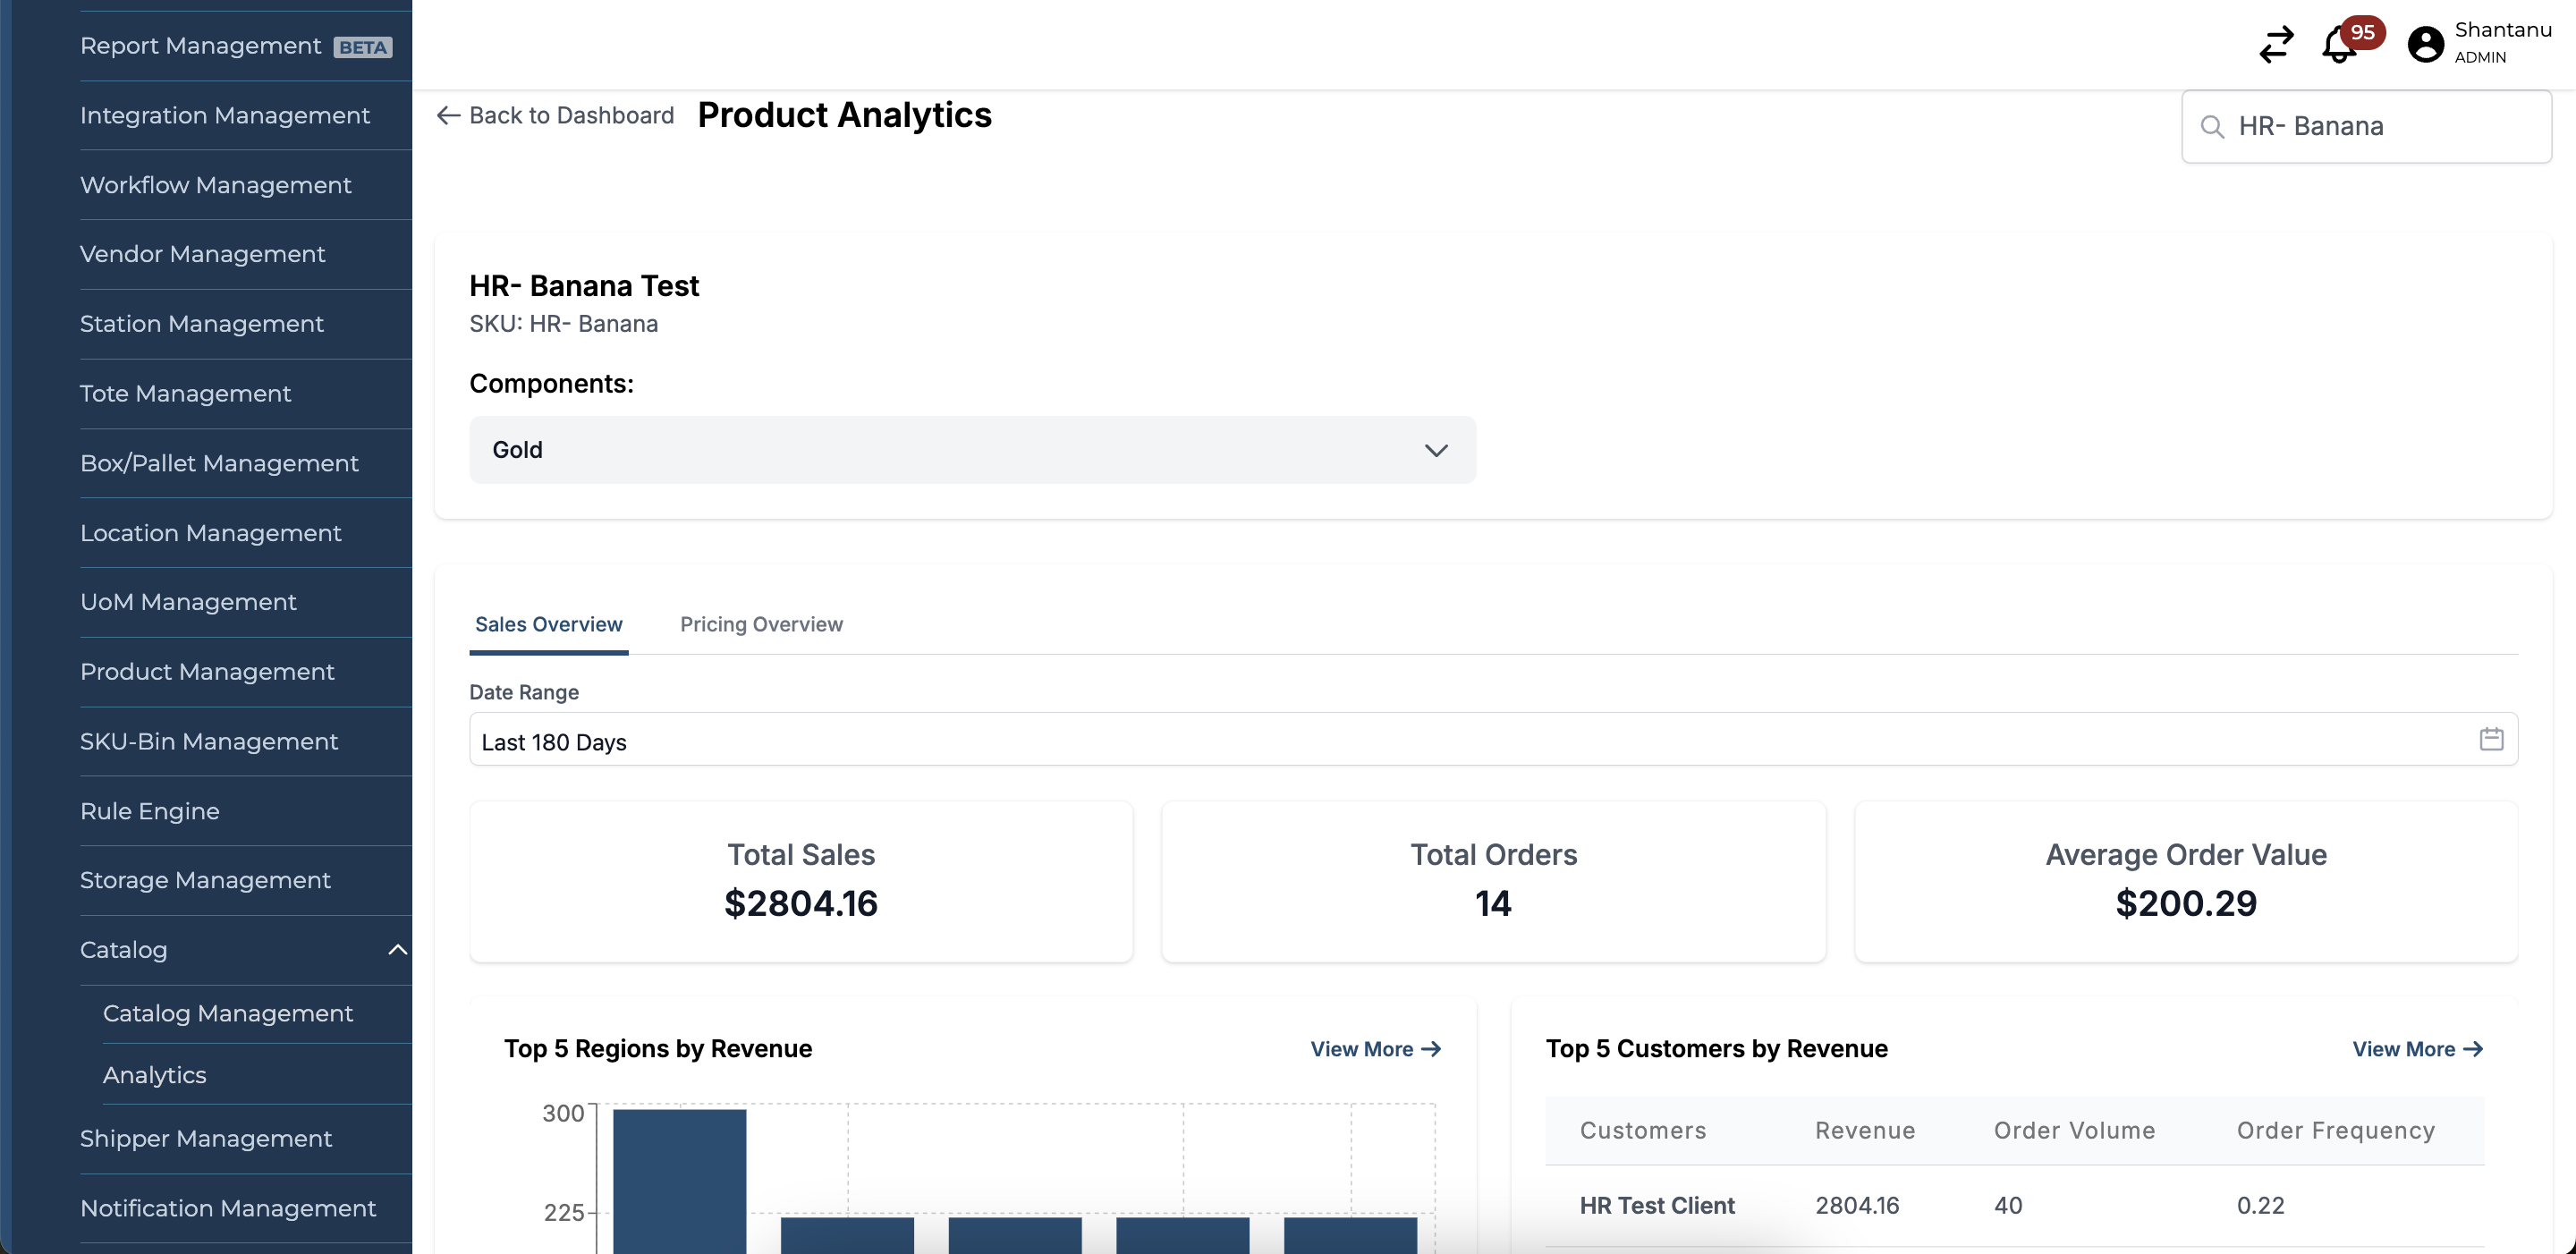The width and height of the screenshot is (2576, 1254).
Task: Open Analytics under Catalog
Action: tap(154, 1075)
